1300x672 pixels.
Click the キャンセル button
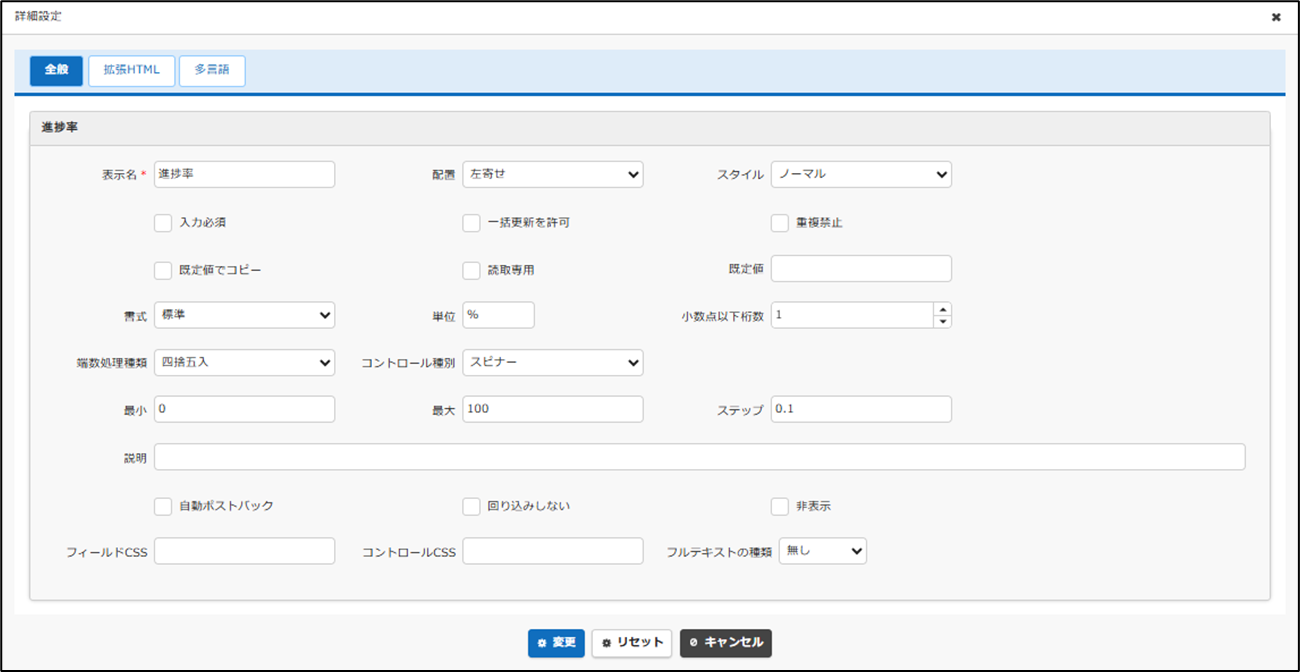tap(726, 643)
